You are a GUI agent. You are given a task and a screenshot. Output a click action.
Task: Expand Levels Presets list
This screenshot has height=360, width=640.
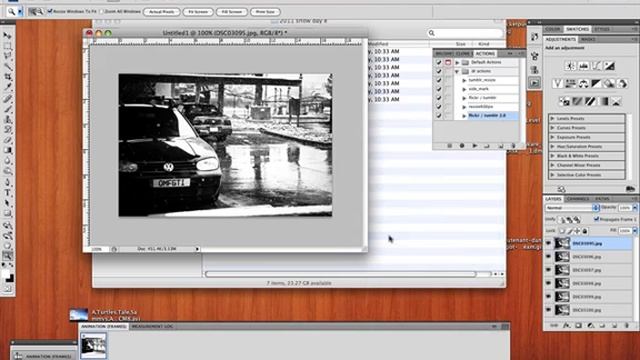[553, 118]
